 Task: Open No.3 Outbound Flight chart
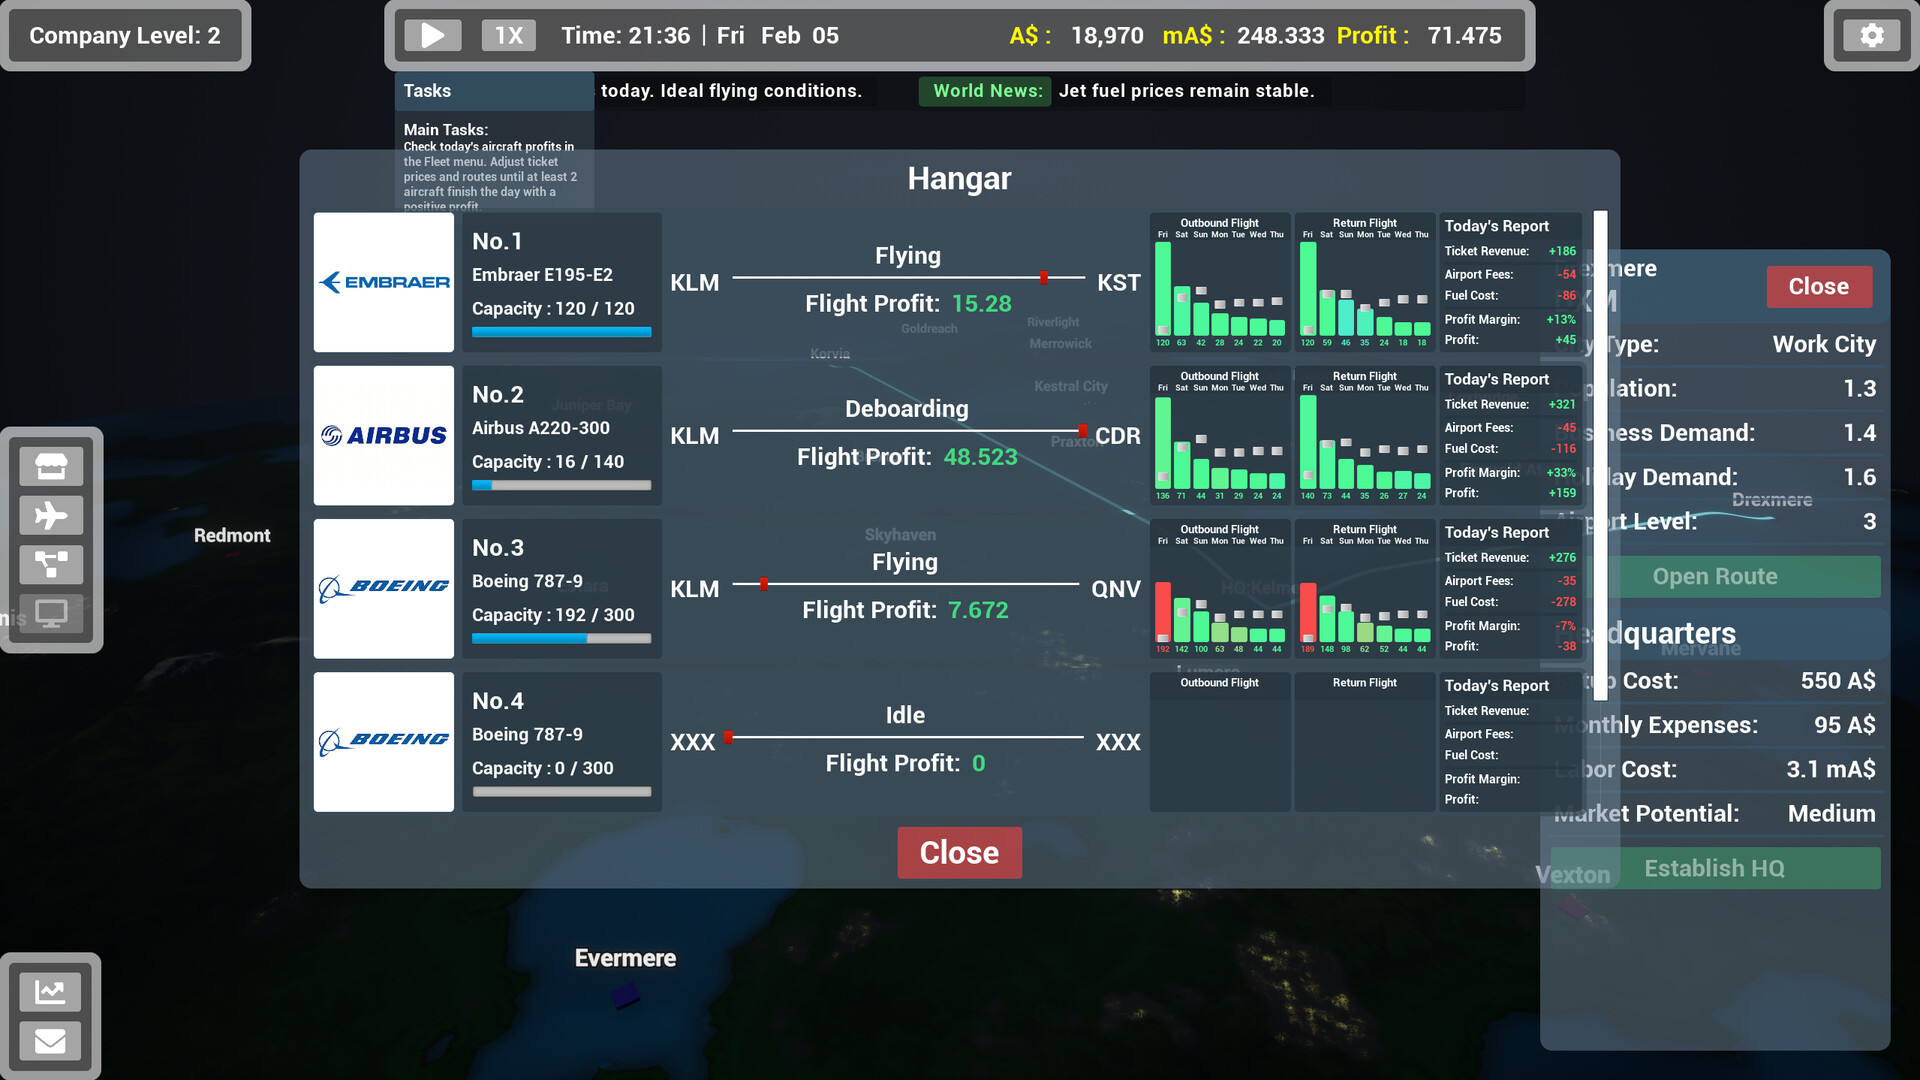click(1219, 588)
